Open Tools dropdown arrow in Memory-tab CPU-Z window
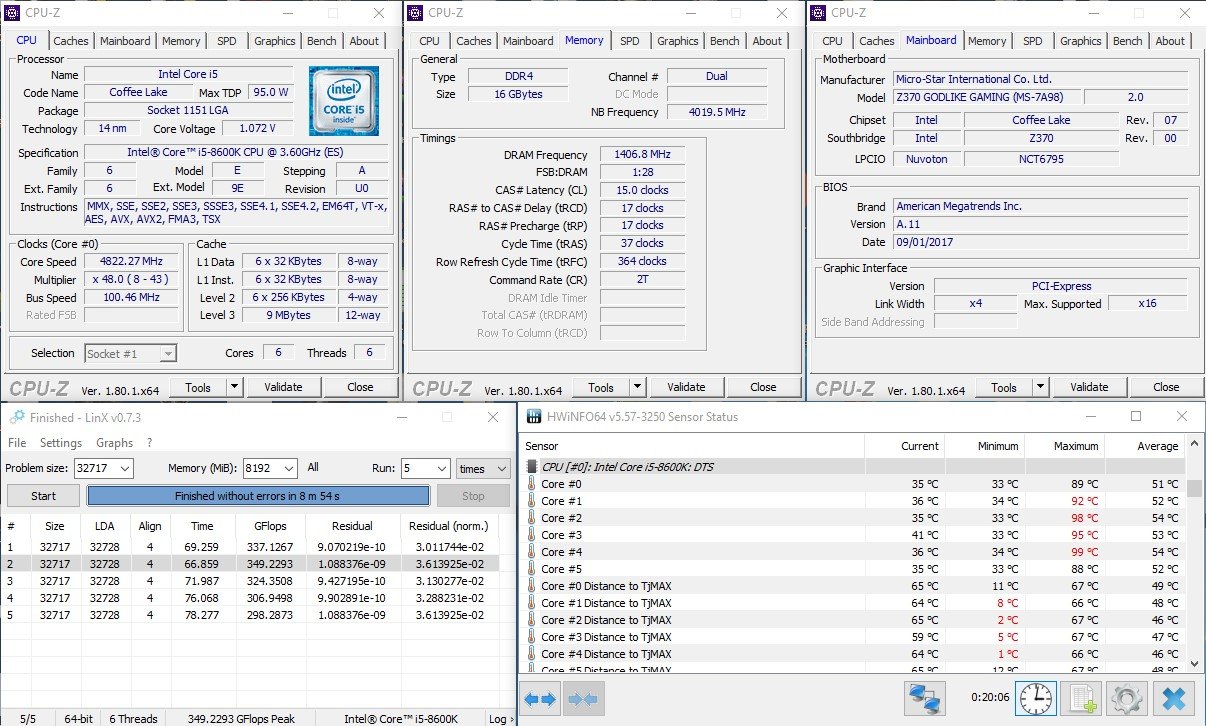Viewport: 1206px width, 726px height. [637, 387]
